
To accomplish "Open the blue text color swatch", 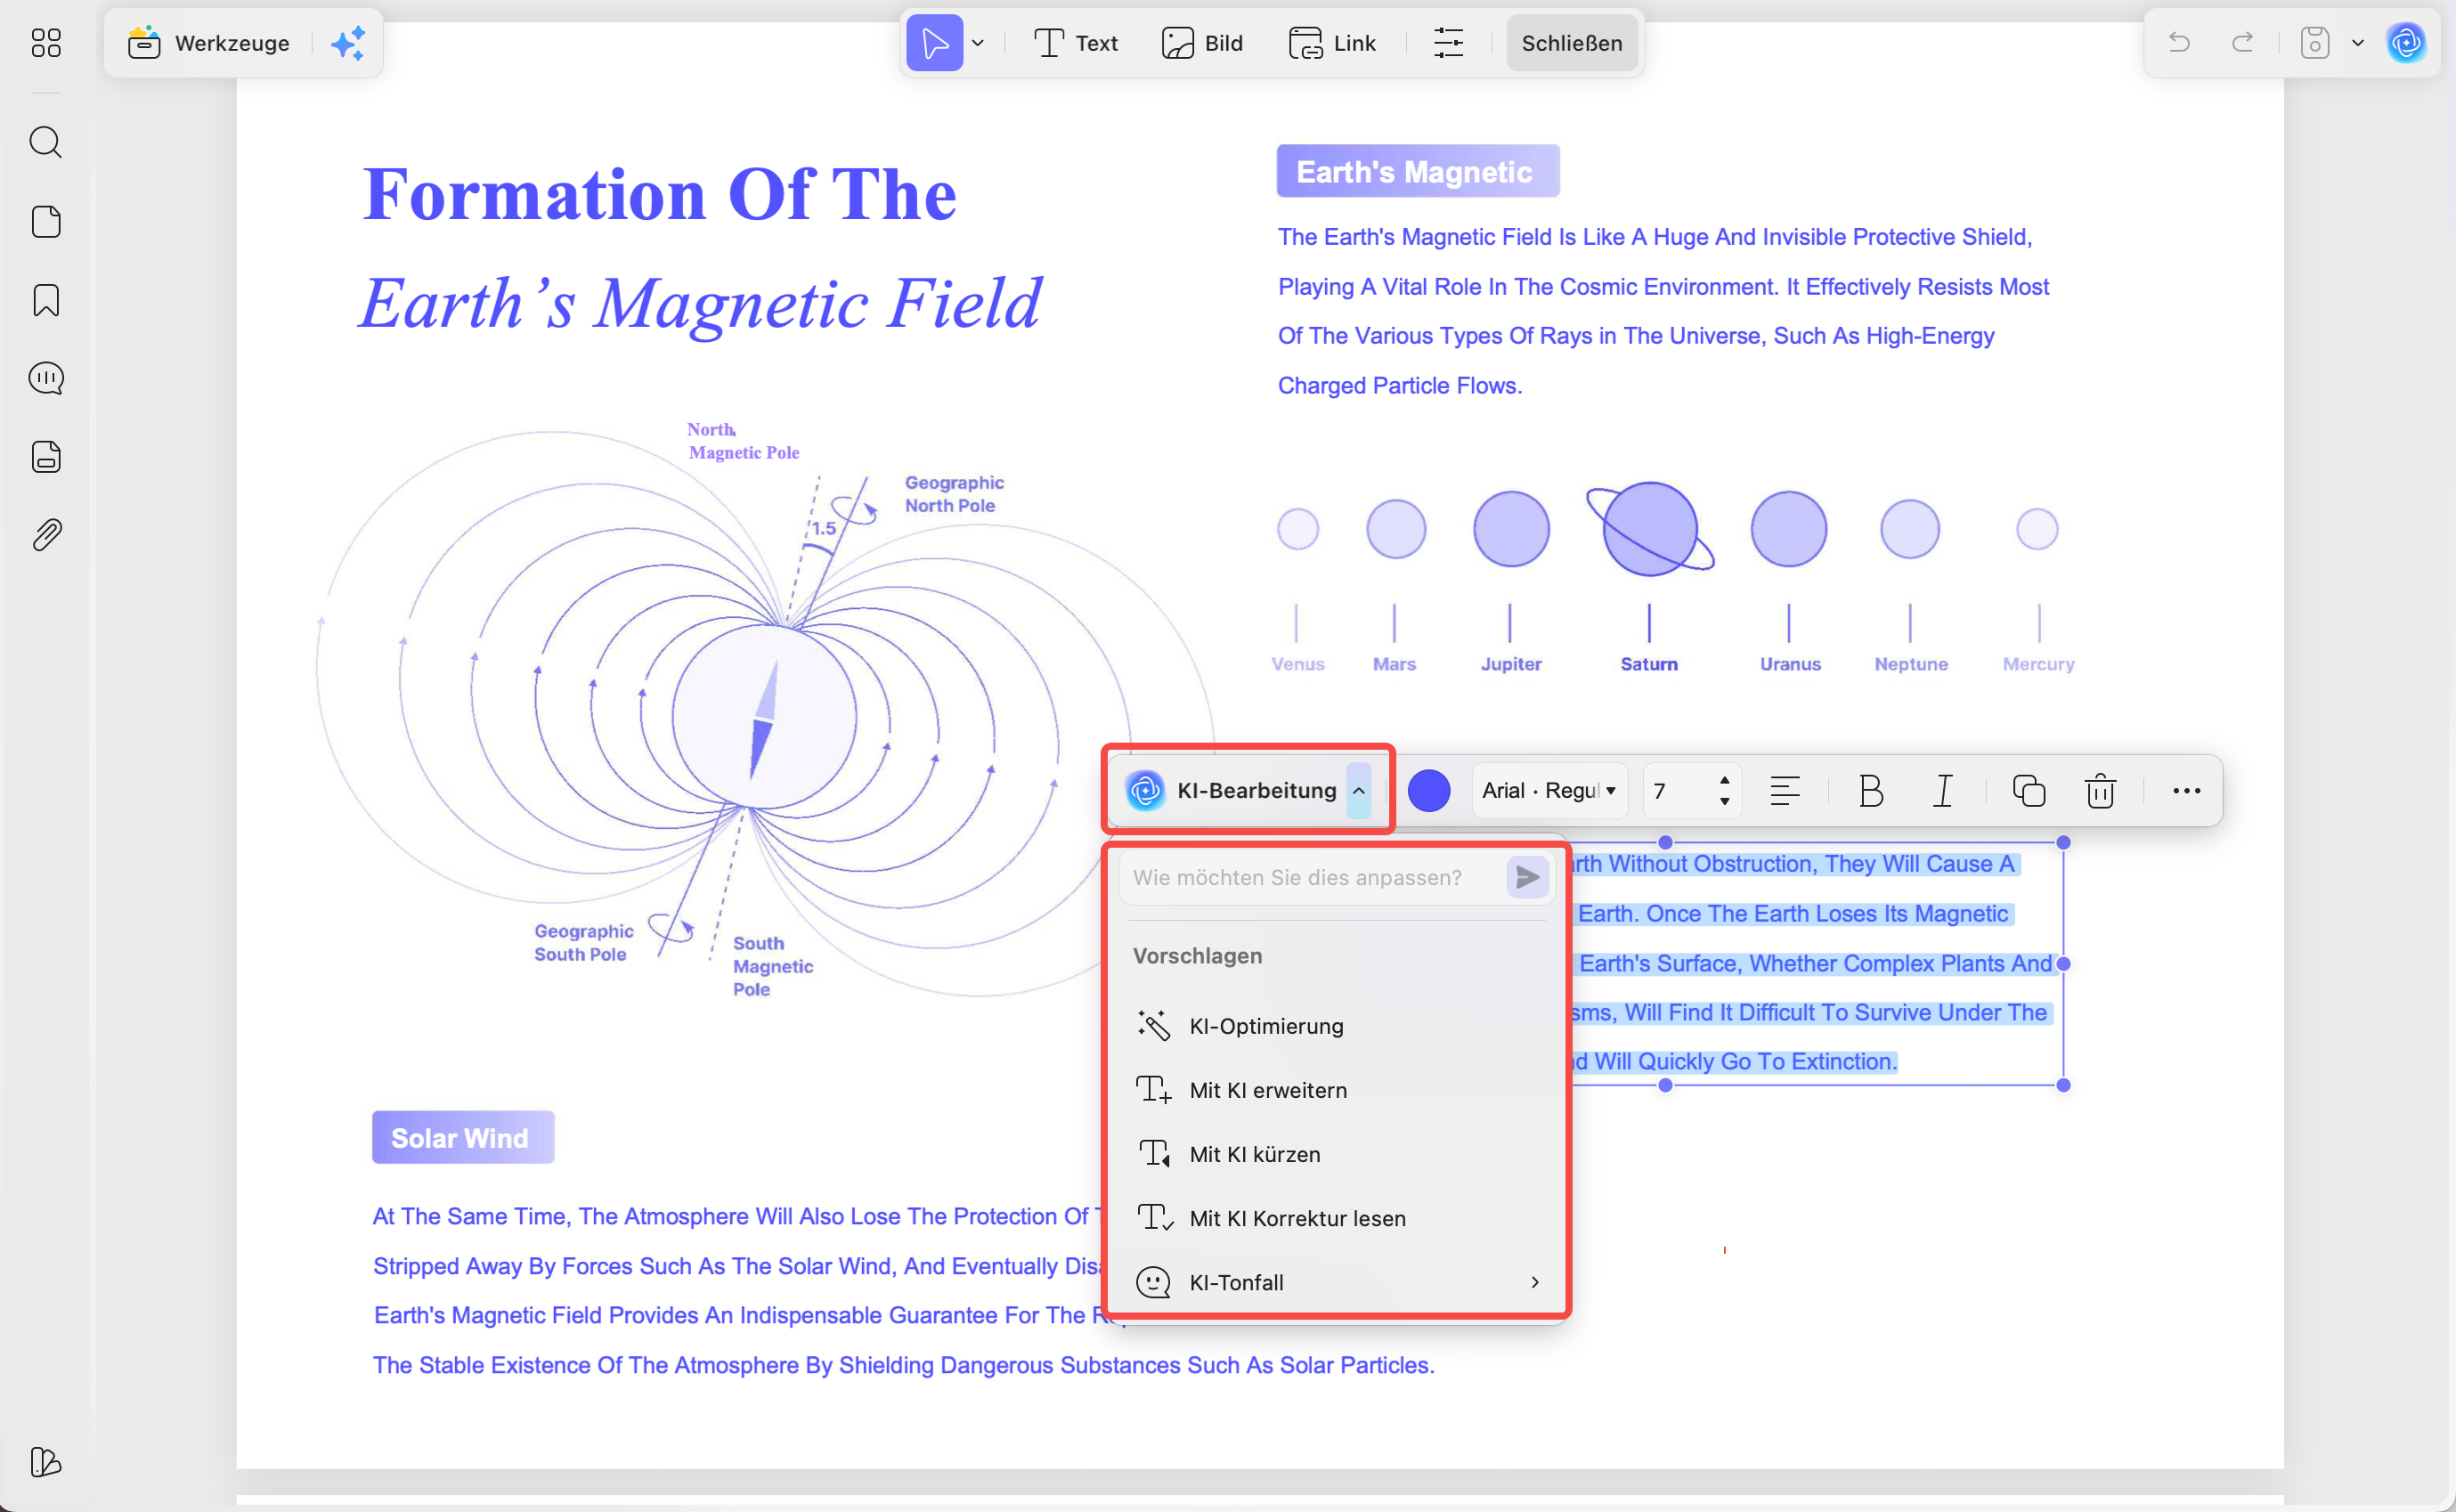I will (1428, 791).
